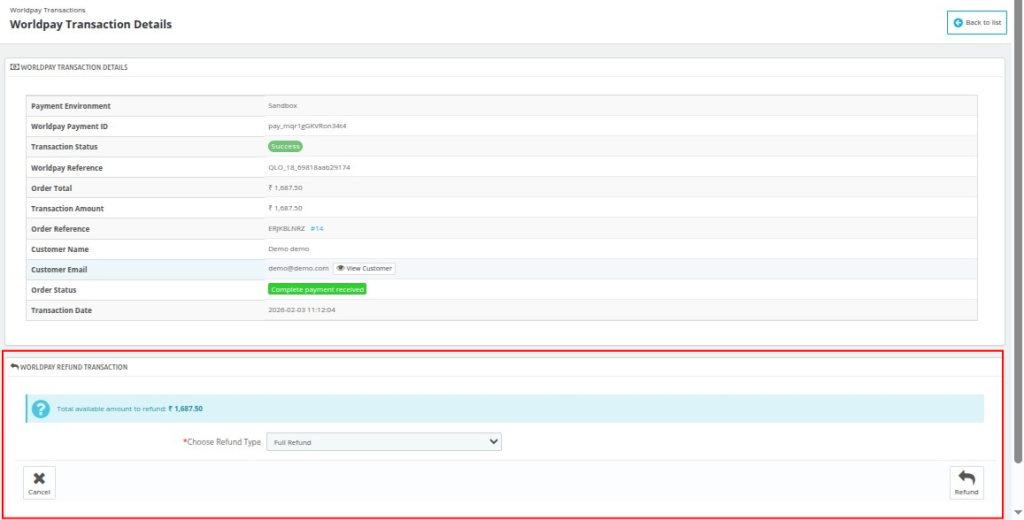Click the question mark info icon
The height and width of the screenshot is (520, 1024).
tap(40, 408)
